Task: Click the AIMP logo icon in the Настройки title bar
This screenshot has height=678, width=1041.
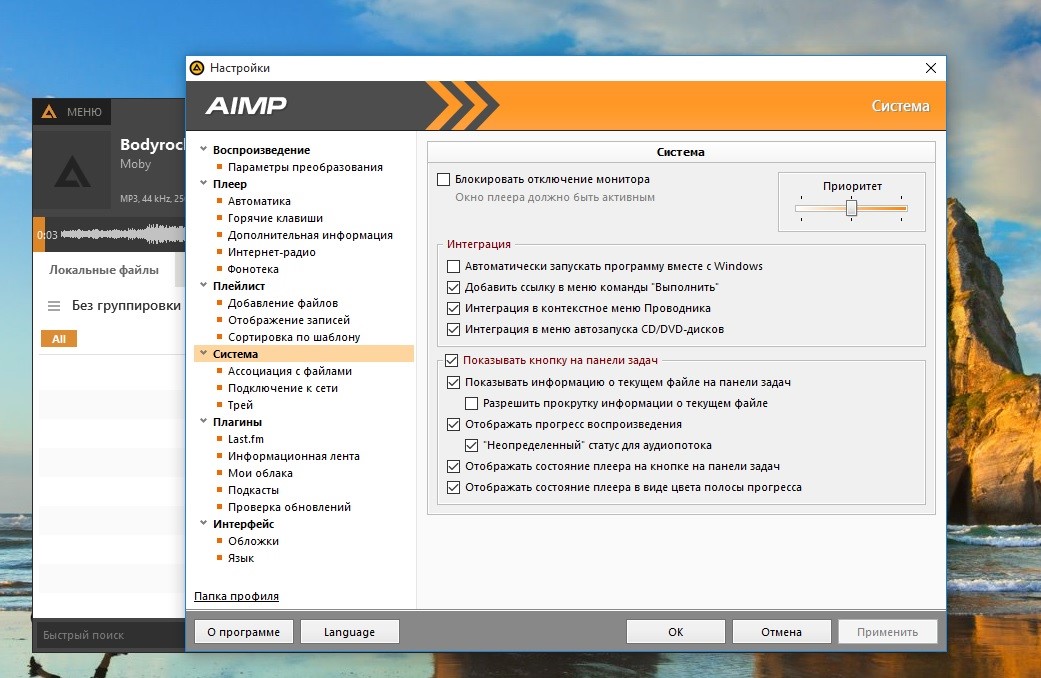Action: click(197, 68)
